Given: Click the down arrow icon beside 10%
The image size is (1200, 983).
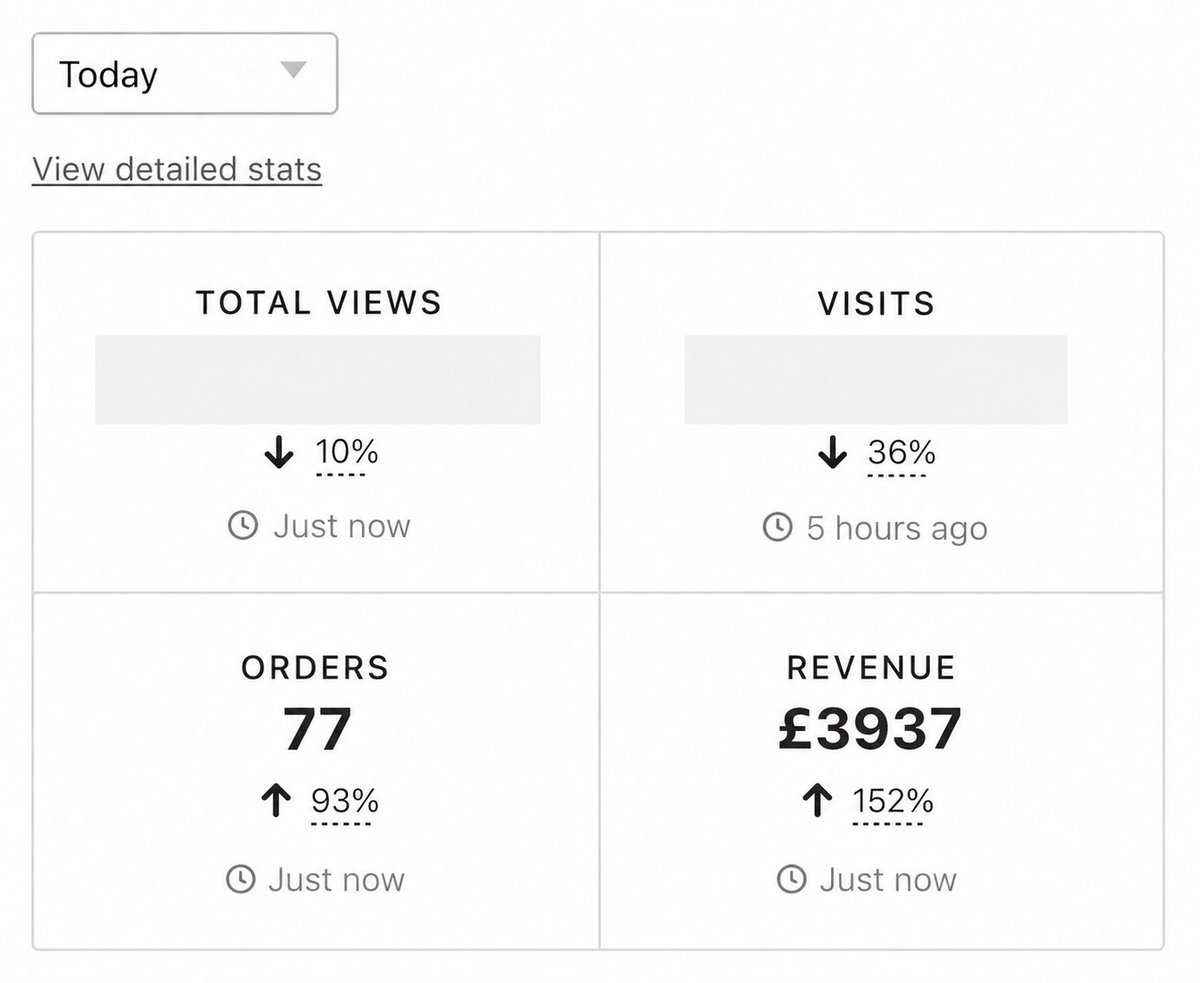Looking at the screenshot, I should pyautogui.click(x=279, y=454).
